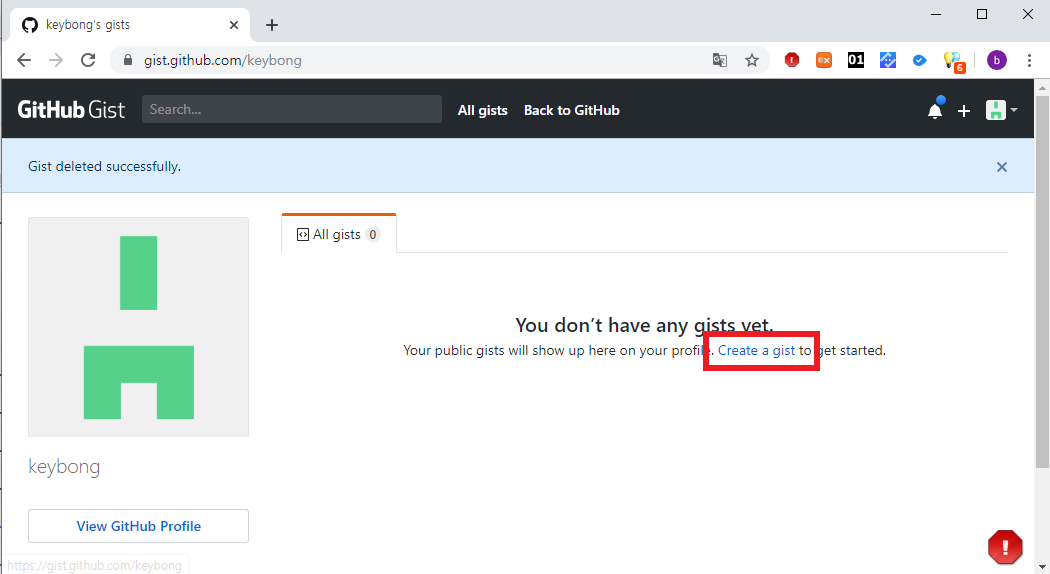Maximize the Chrome window
The height and width of the screenshot is (574, 1050).
(x=982, y=14)
